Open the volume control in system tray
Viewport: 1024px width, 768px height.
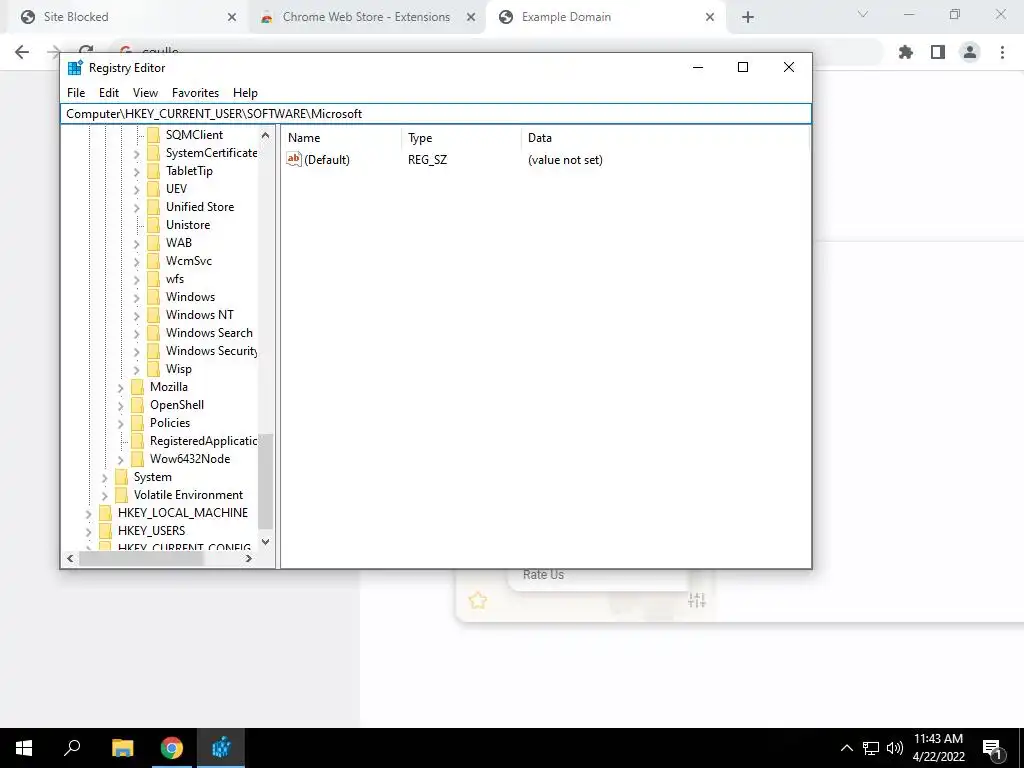tap(895, 748)
